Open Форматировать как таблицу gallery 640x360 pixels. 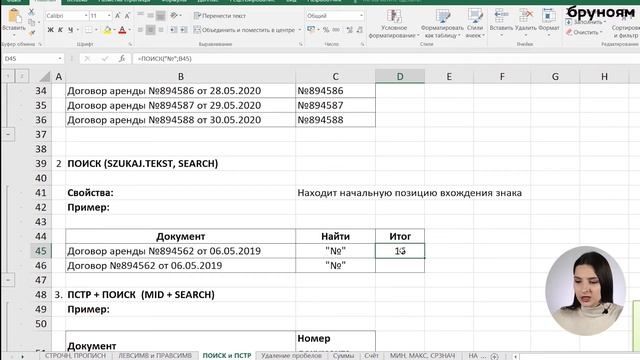tap(442, 24)
